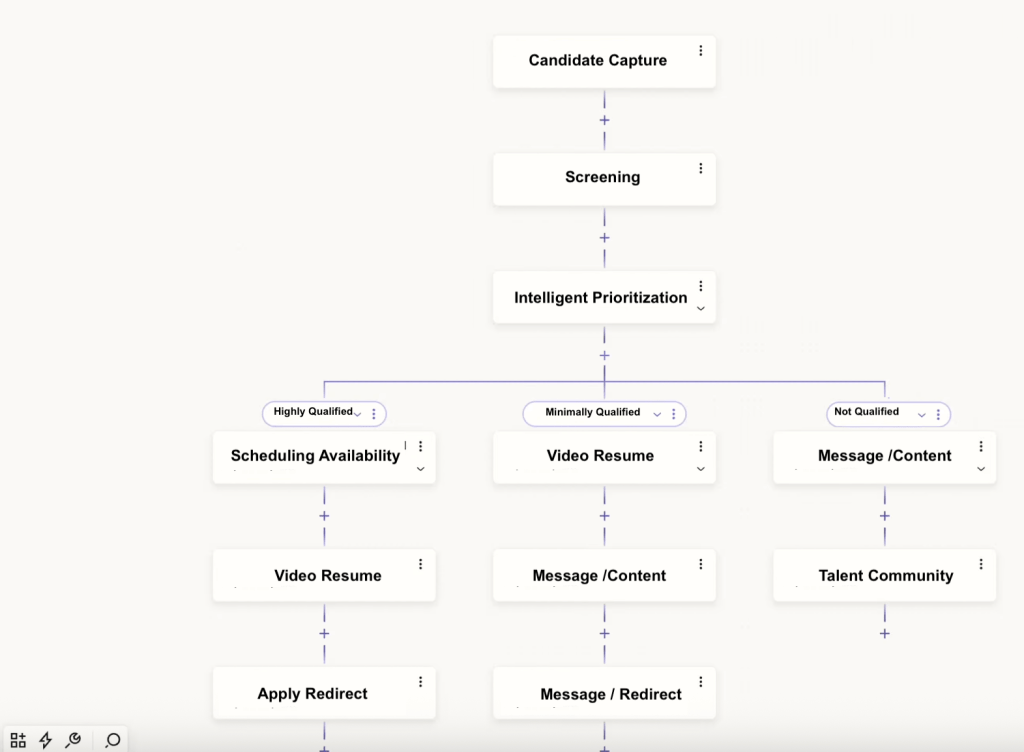This screenshot has width=1024, height=752.
Task: Expand Intelligent Prioritization node chevron
Action: click(700, 309)
